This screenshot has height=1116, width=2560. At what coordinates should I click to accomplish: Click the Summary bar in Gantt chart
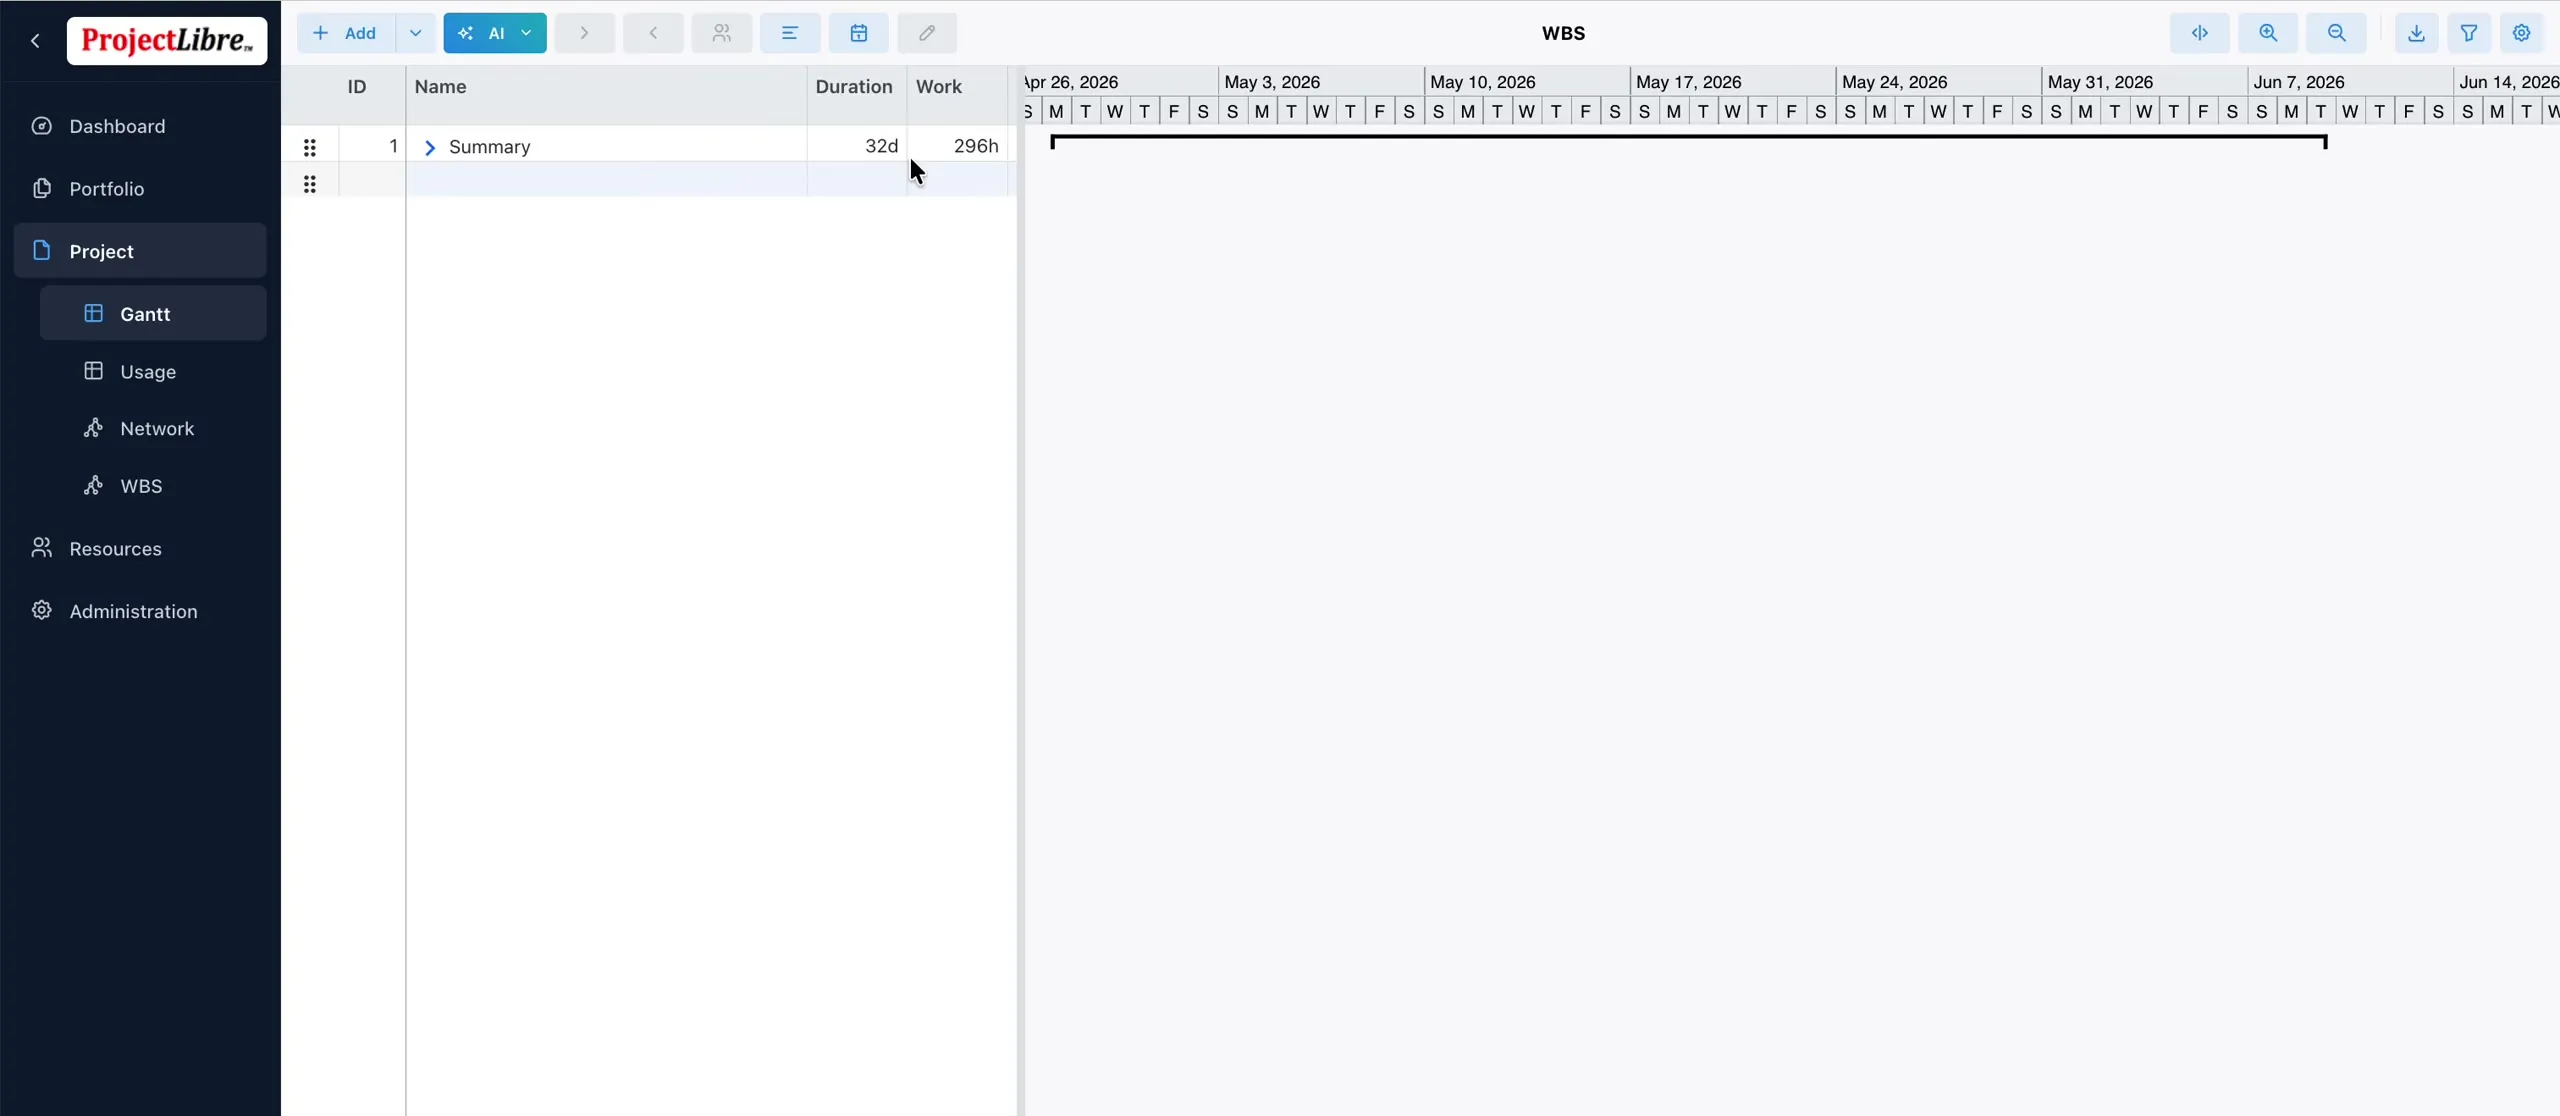(1689, 140)
